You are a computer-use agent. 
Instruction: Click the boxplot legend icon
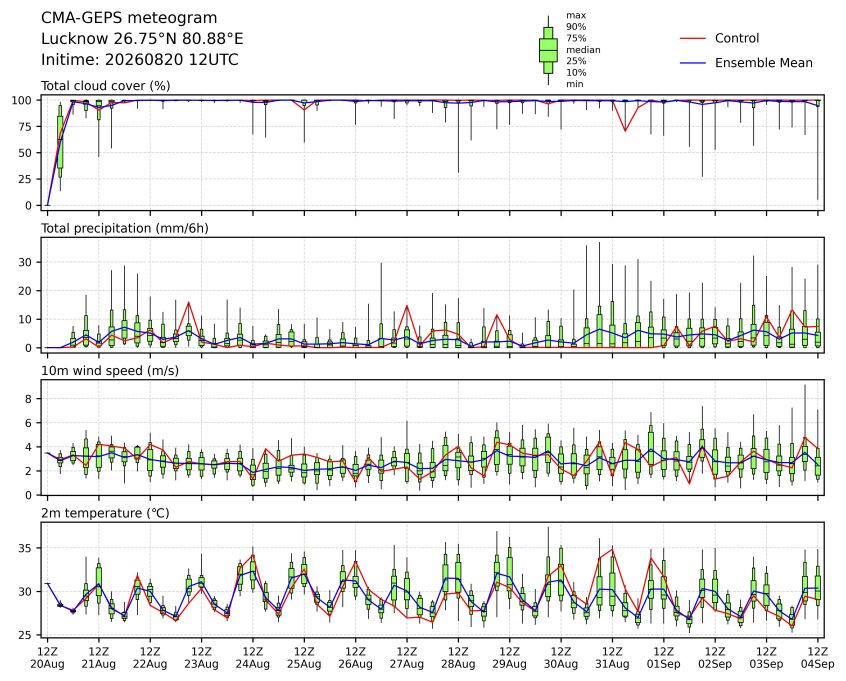coord(548,50)
